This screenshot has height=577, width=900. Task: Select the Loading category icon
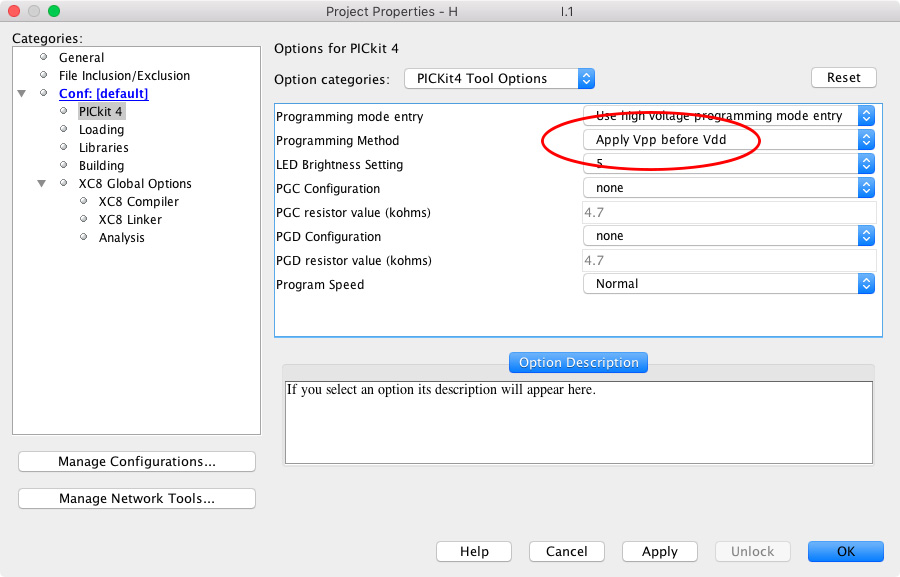pos(62,129)
